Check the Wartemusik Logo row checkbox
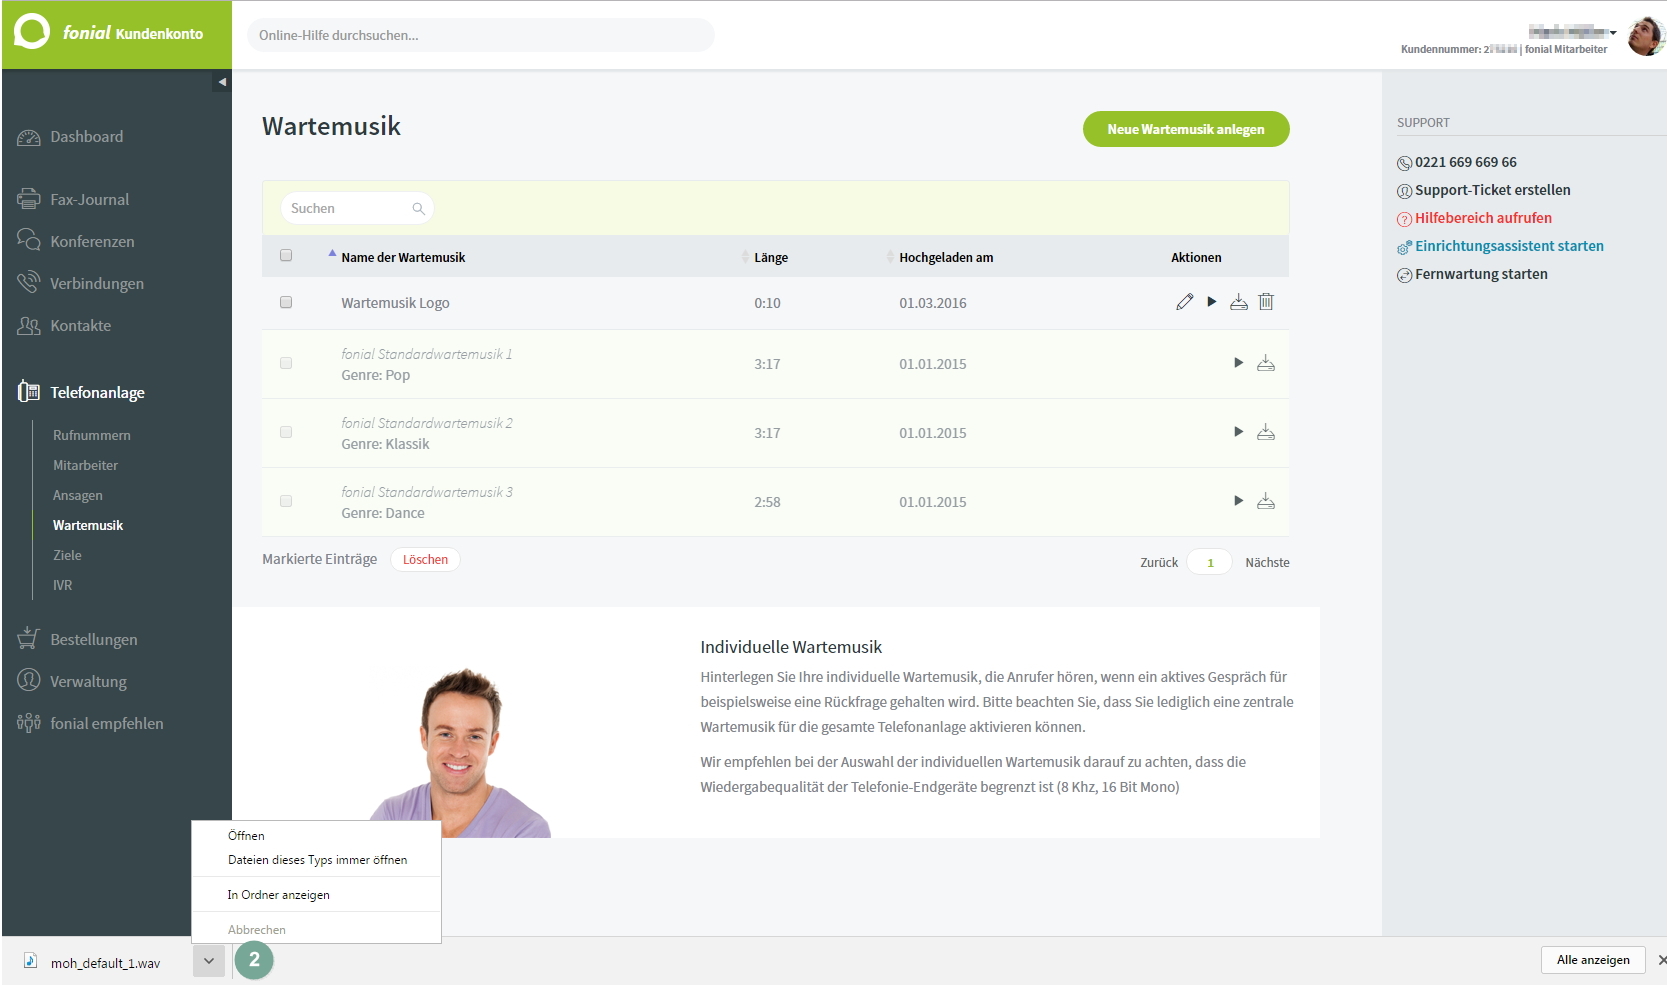This screenshot has width=1667, height=986. [x=286, y=302]
